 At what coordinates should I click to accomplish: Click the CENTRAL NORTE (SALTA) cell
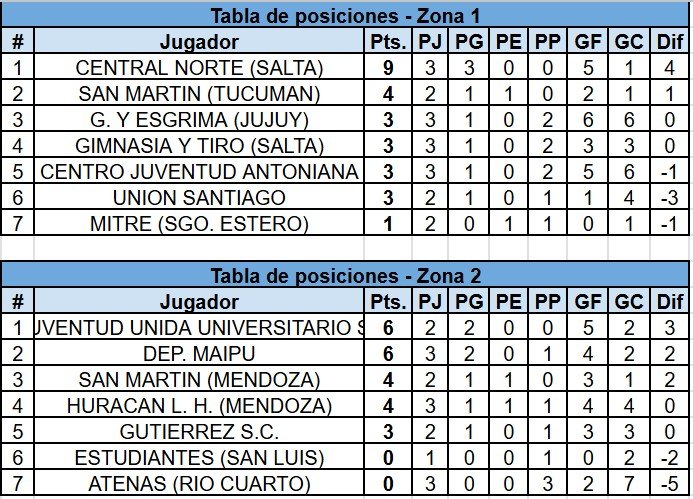[199, 68]
